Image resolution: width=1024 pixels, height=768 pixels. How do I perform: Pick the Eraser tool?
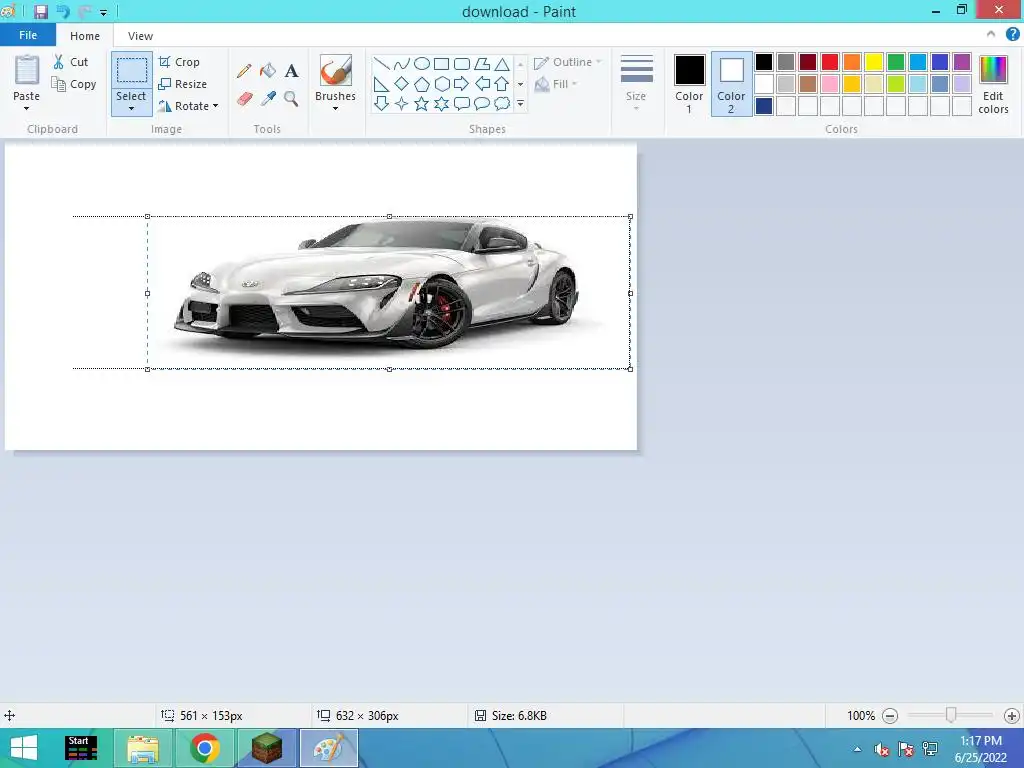tap(244, 99)
